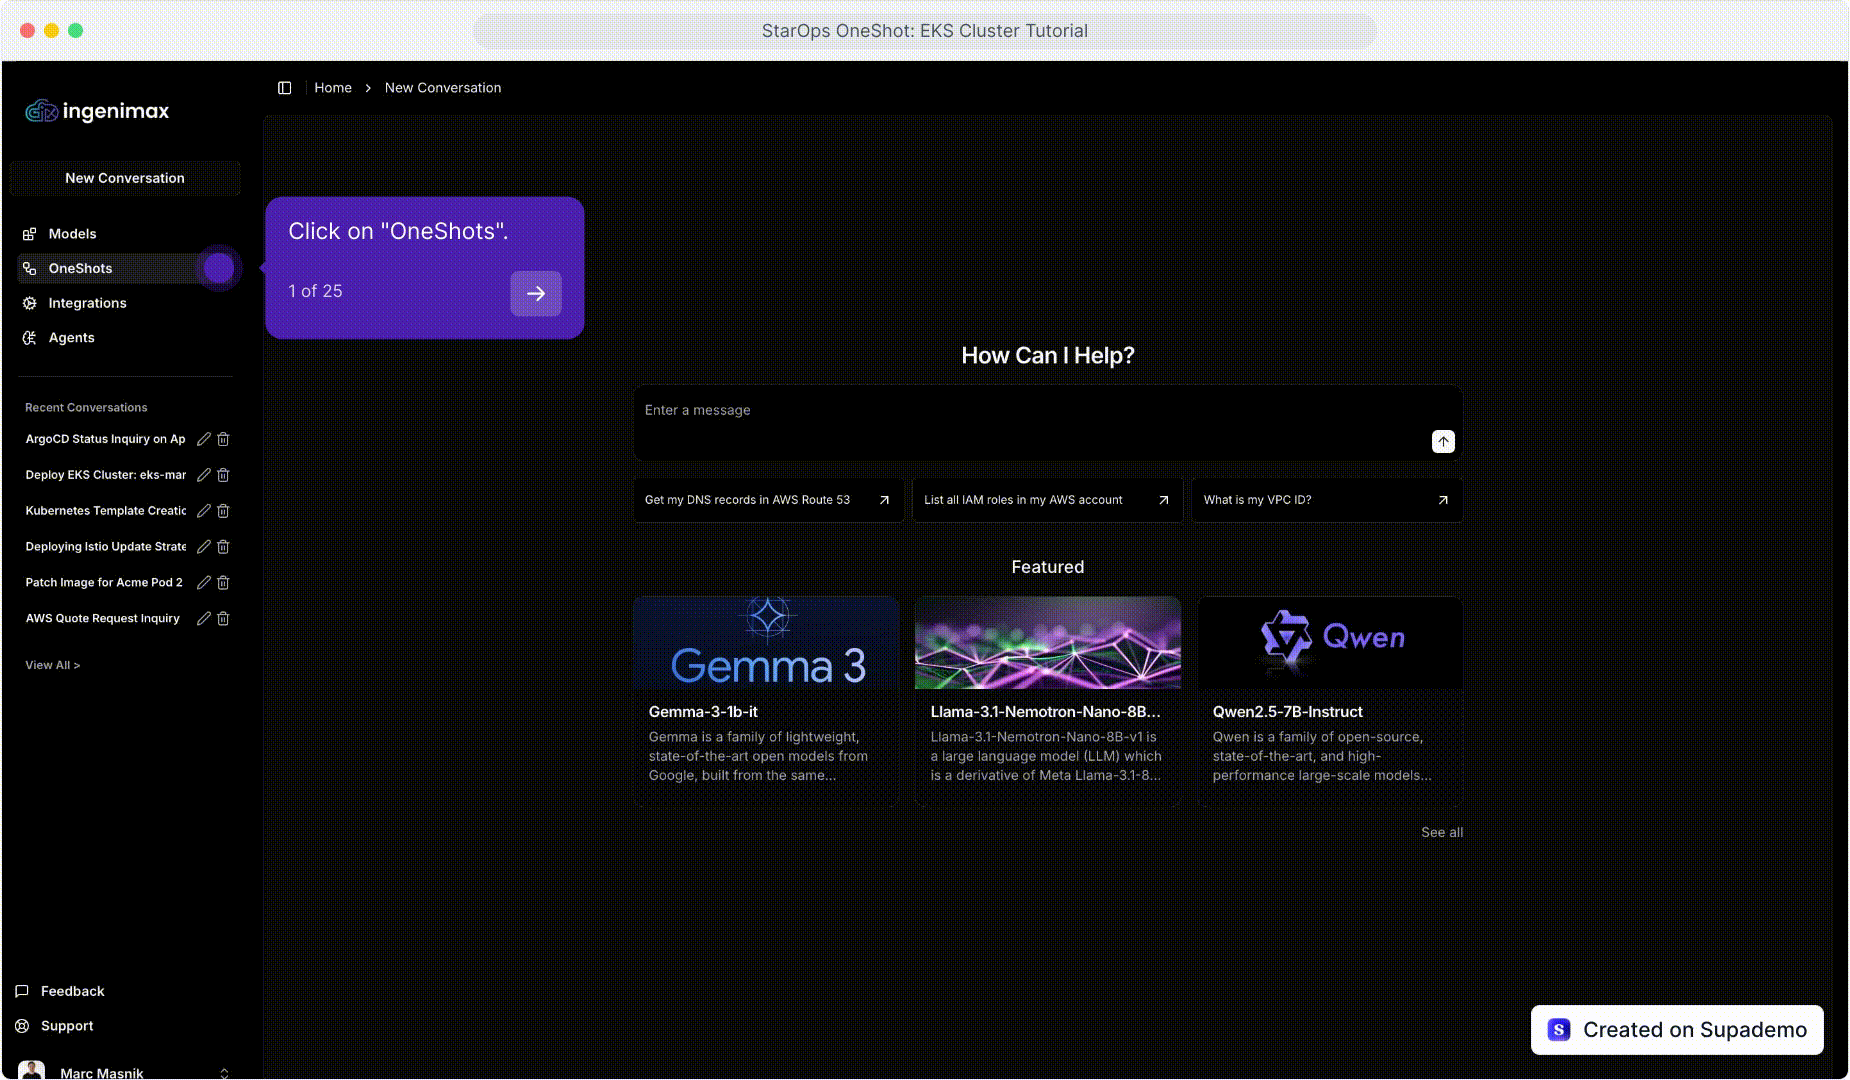Advance the tour with the next arrow
1850x1080 pixels.
click(535, 293)
